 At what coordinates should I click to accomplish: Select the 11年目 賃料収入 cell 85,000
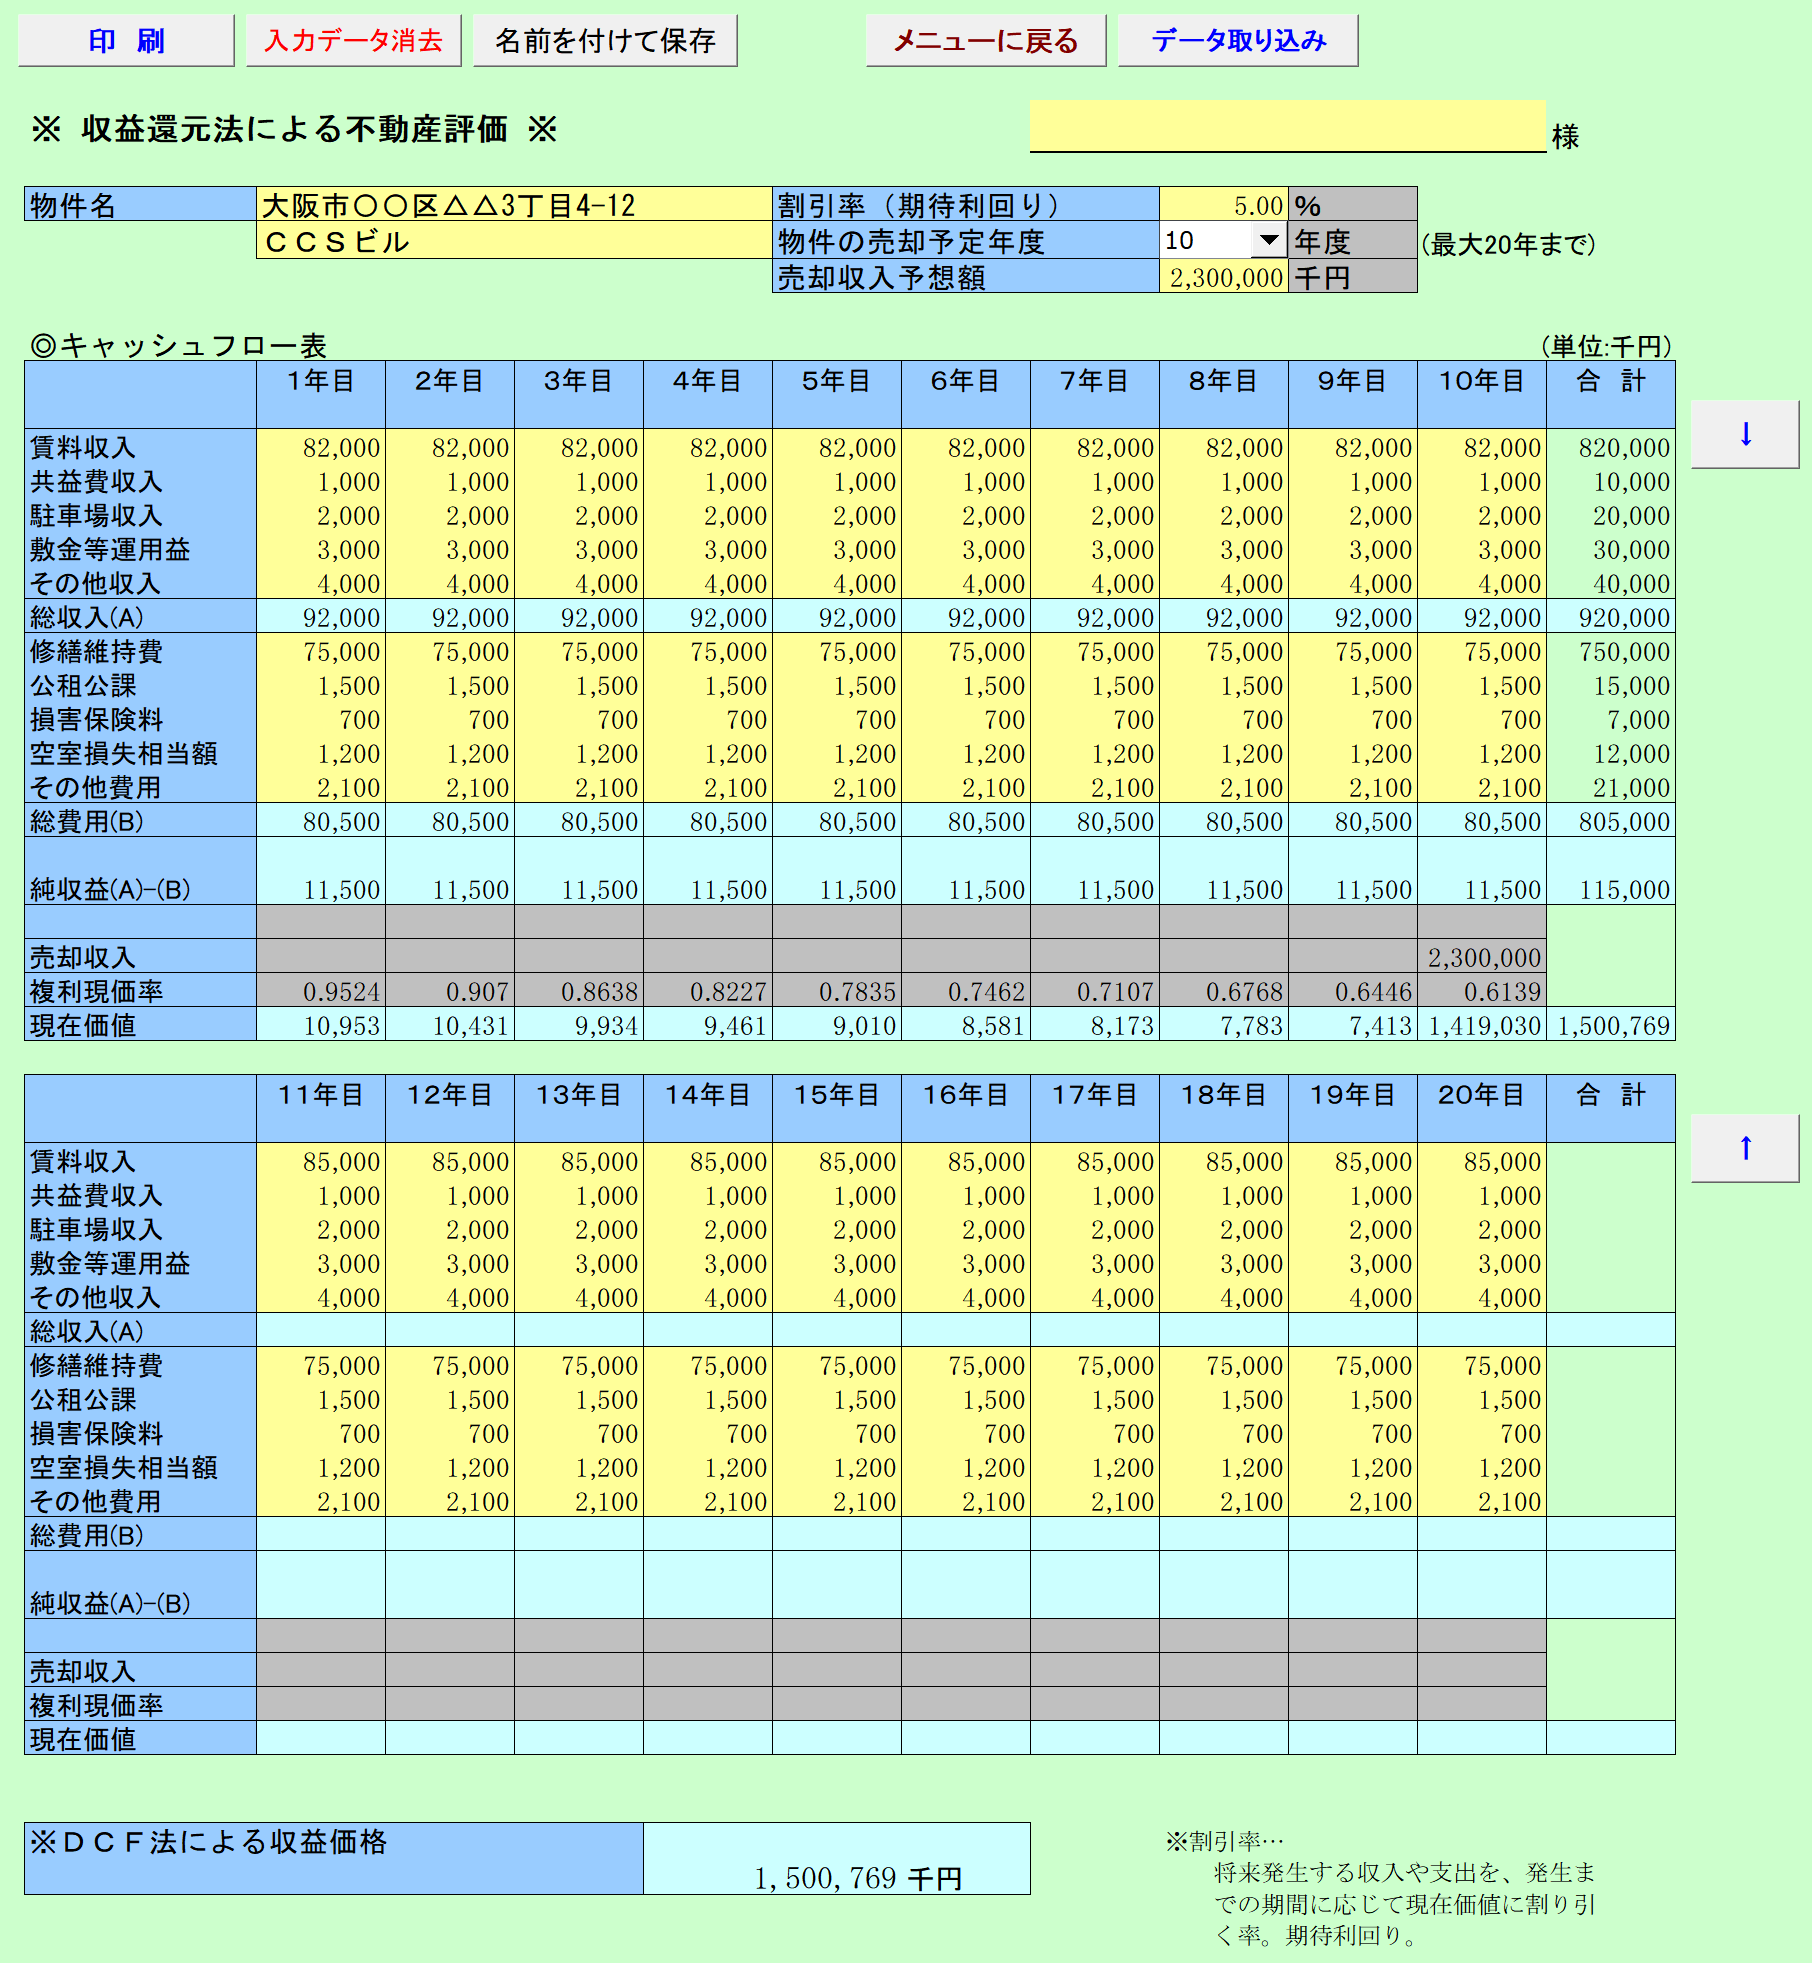point(321,1161)
